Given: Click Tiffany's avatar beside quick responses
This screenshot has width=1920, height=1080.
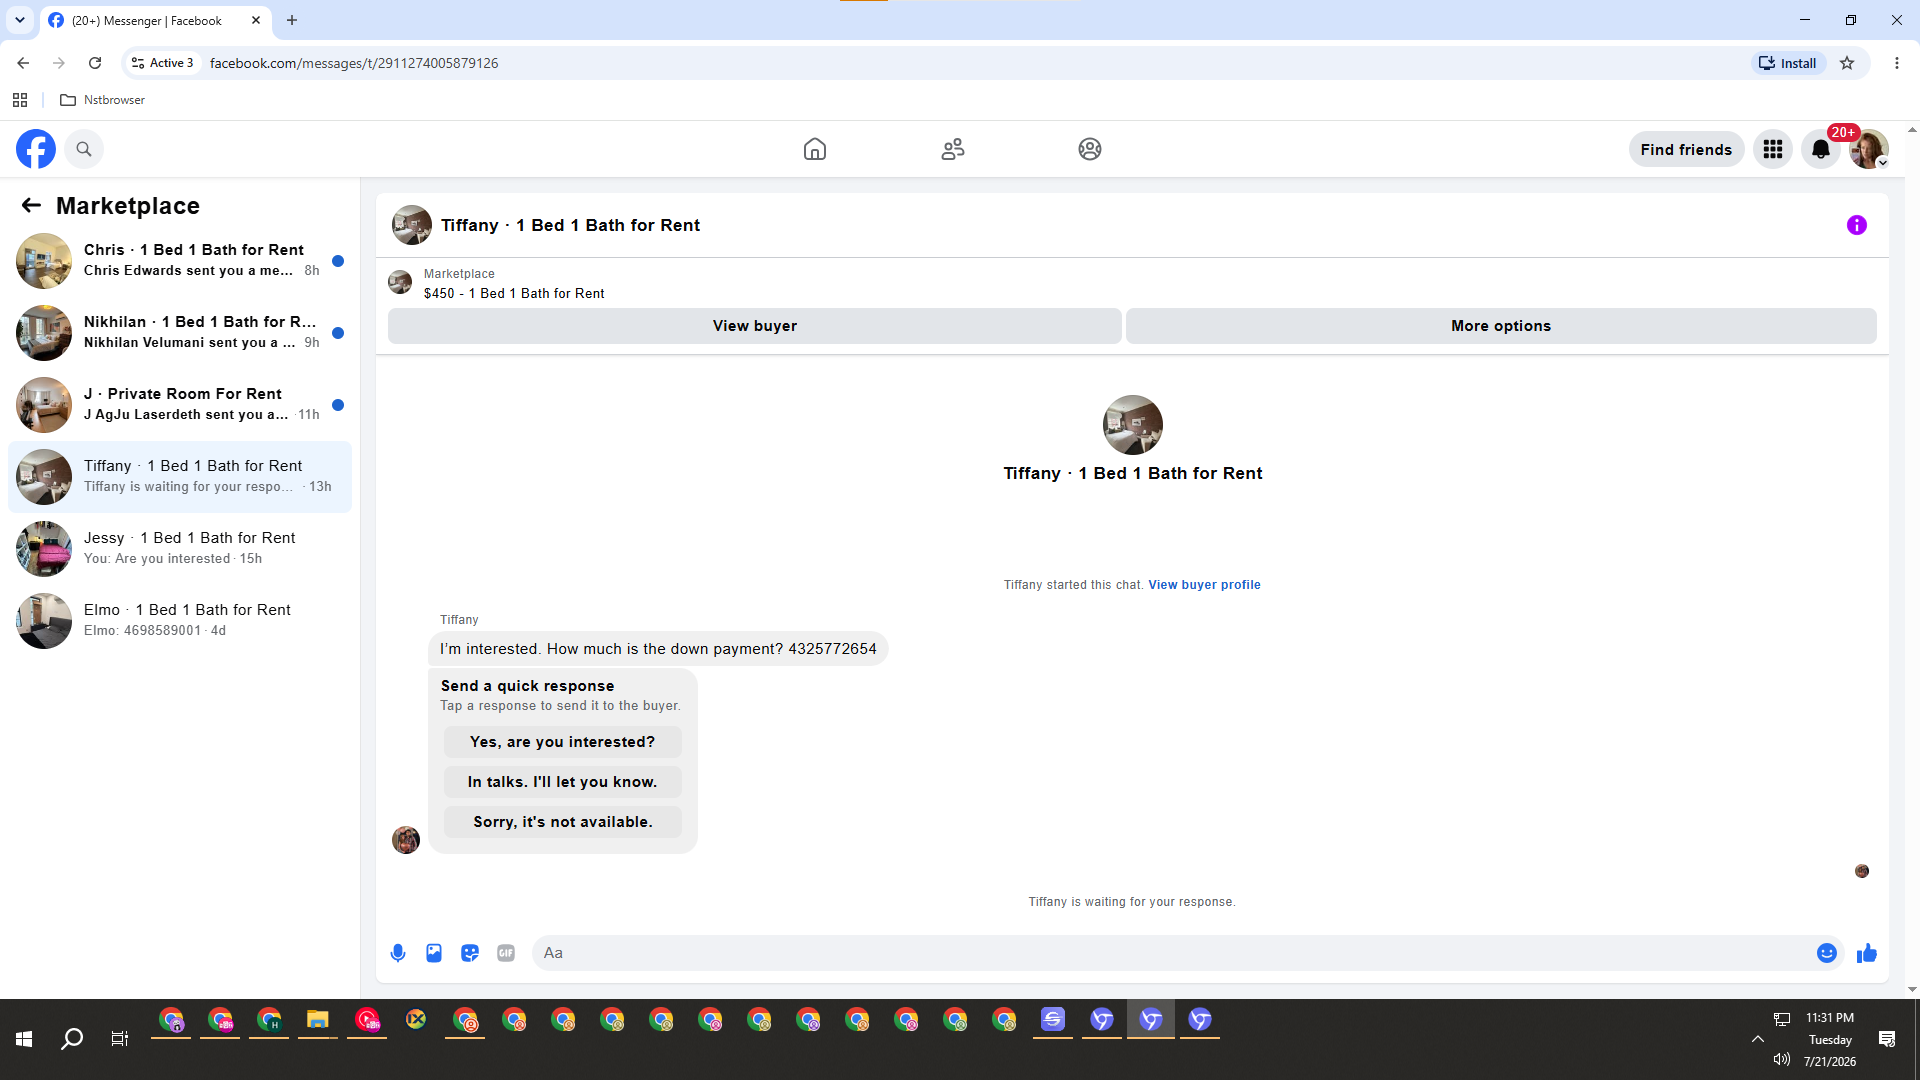Looking at the screenshot, I should (406, 840).
